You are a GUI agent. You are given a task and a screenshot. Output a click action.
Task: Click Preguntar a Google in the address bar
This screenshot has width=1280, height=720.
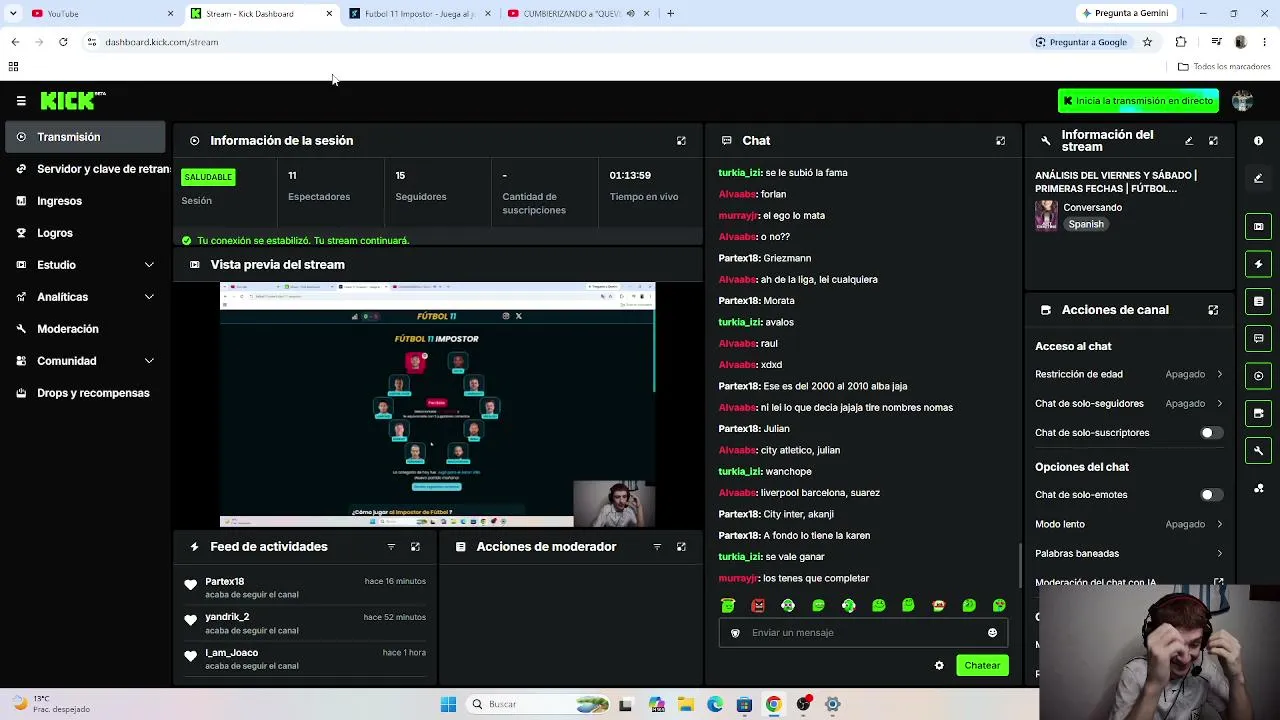point(1081,42)
